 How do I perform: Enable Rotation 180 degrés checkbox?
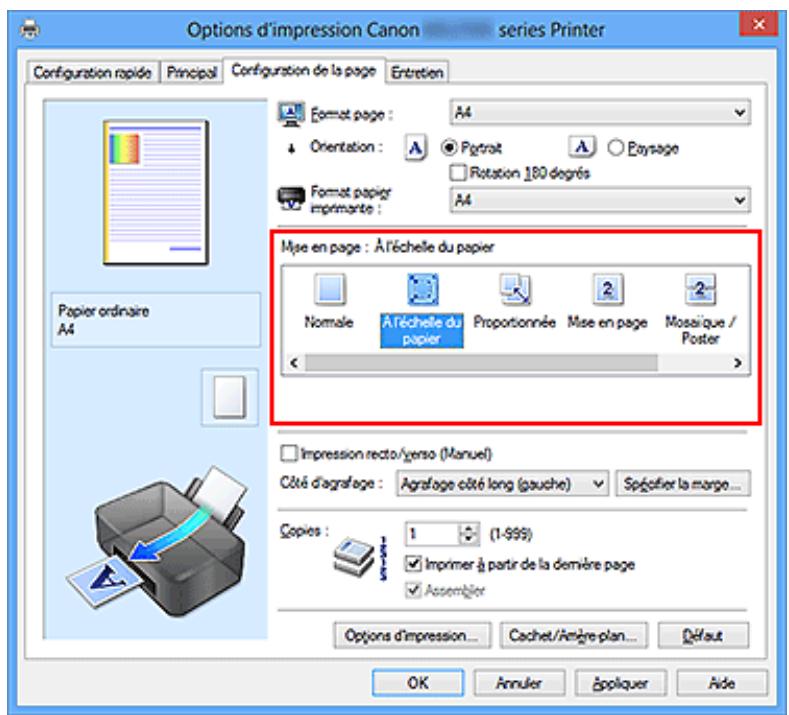pos(457,173)
